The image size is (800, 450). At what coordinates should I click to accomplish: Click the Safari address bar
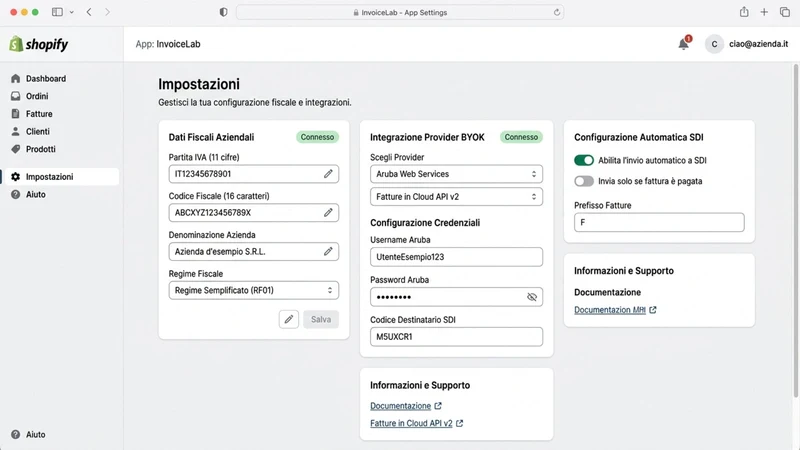400,12
